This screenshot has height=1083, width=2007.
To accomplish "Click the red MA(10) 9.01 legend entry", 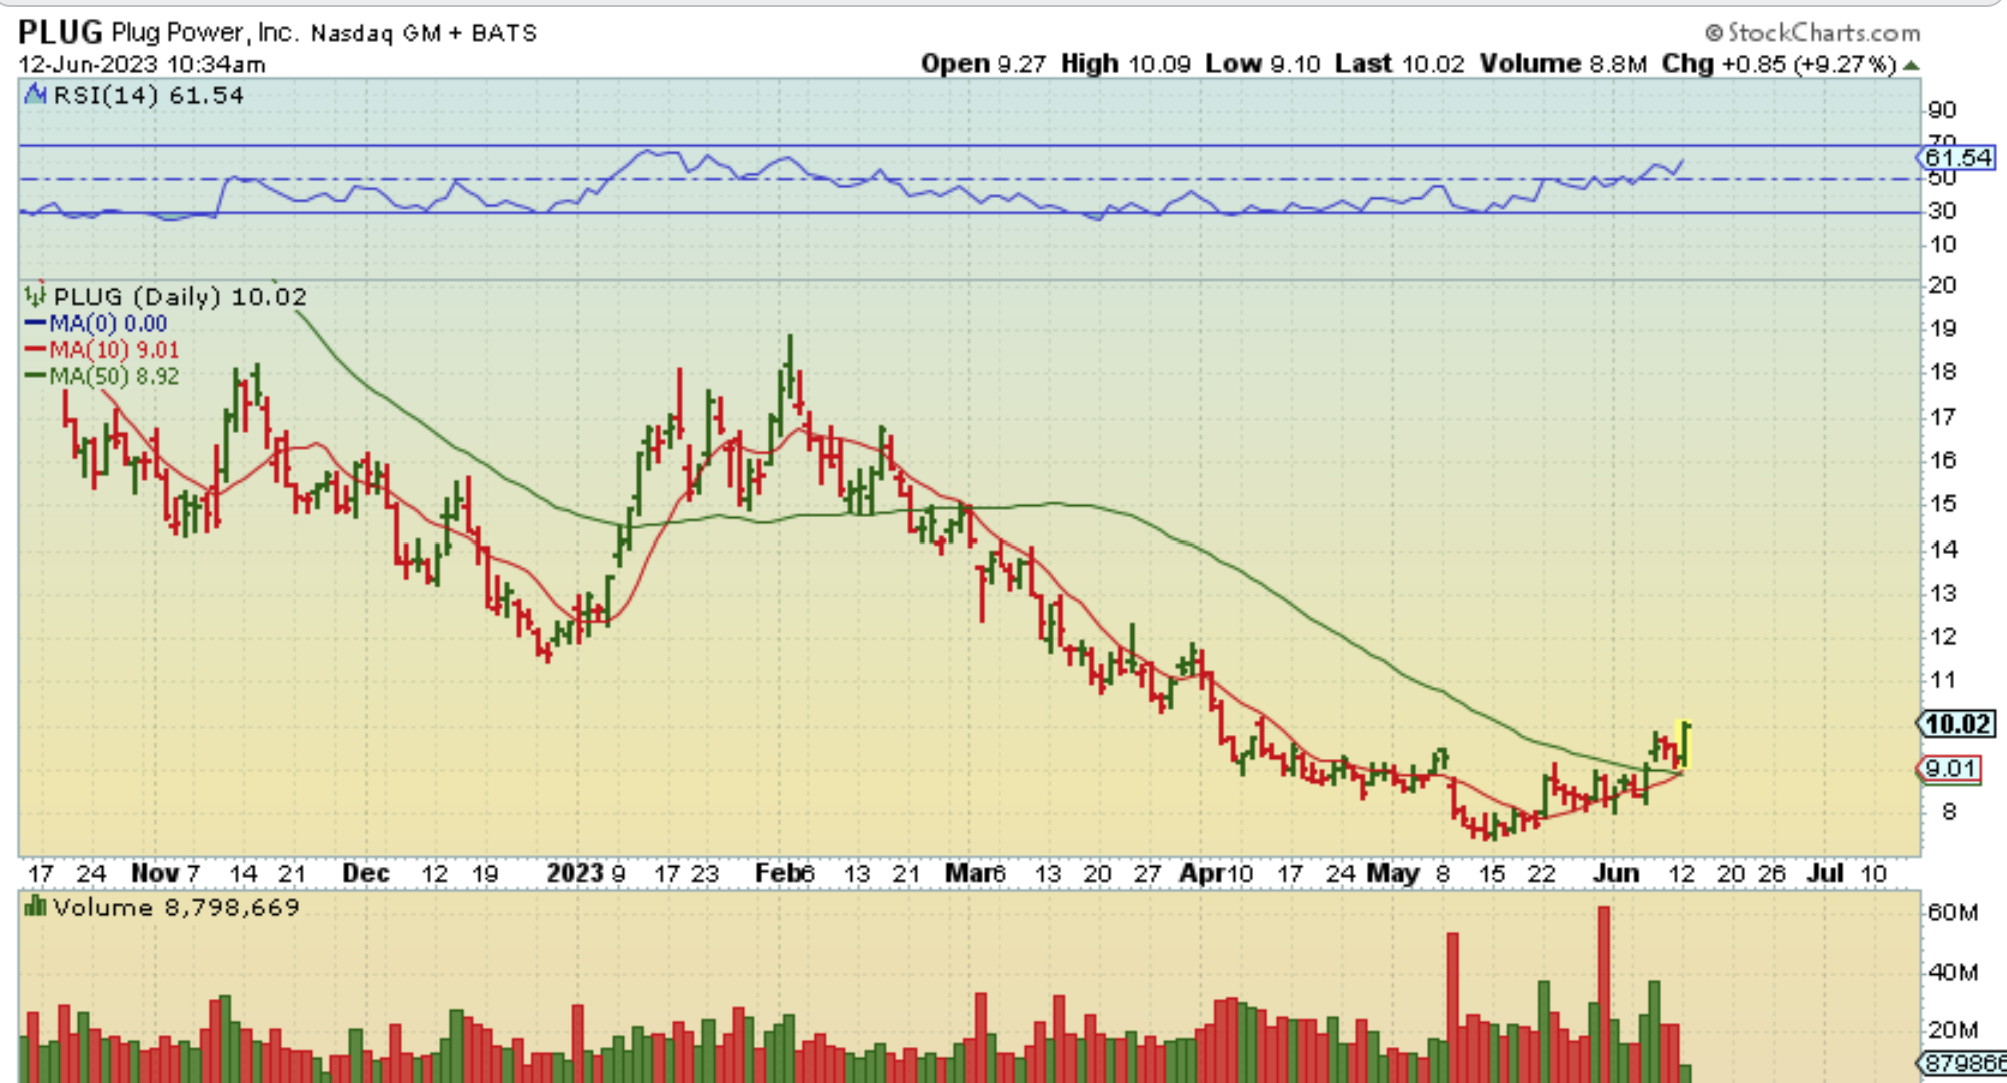I will click(102, 350).
